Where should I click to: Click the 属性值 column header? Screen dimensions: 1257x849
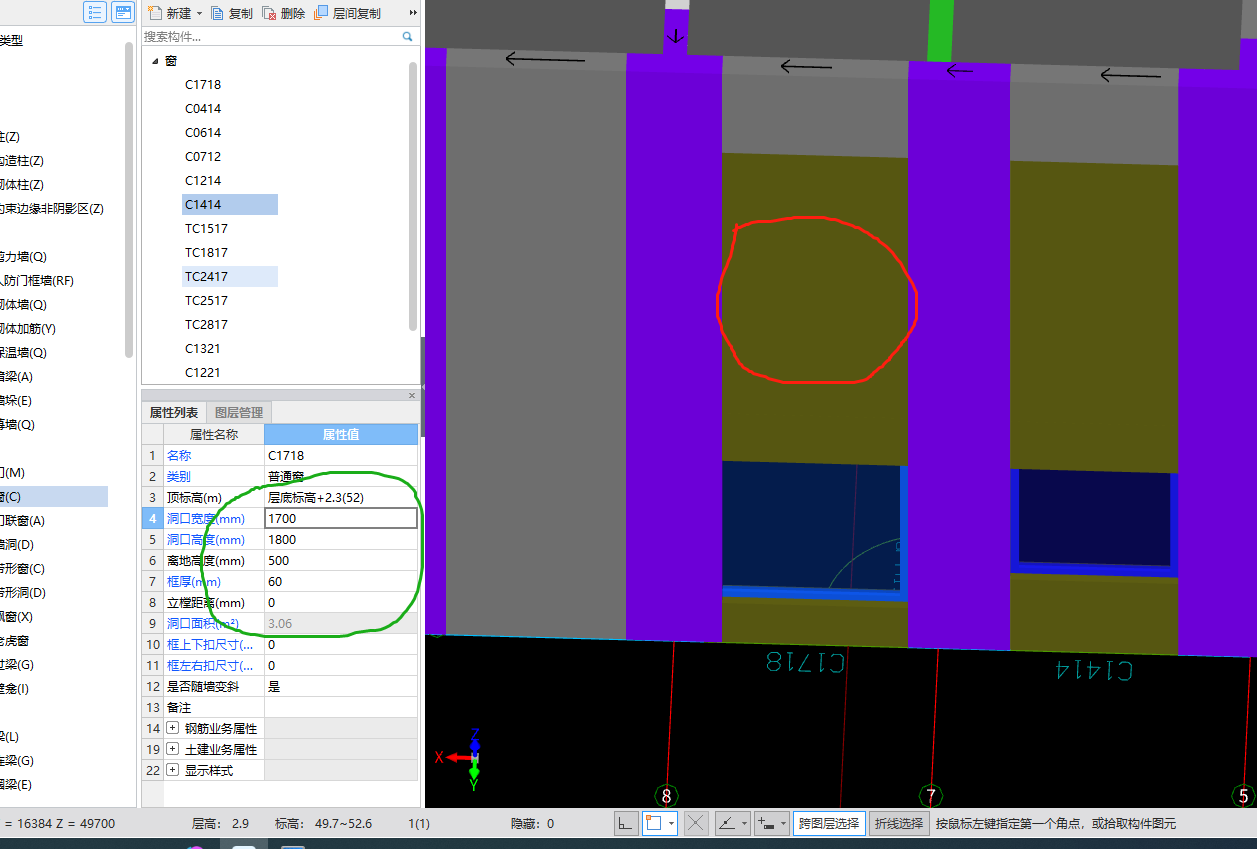point(341,434)
